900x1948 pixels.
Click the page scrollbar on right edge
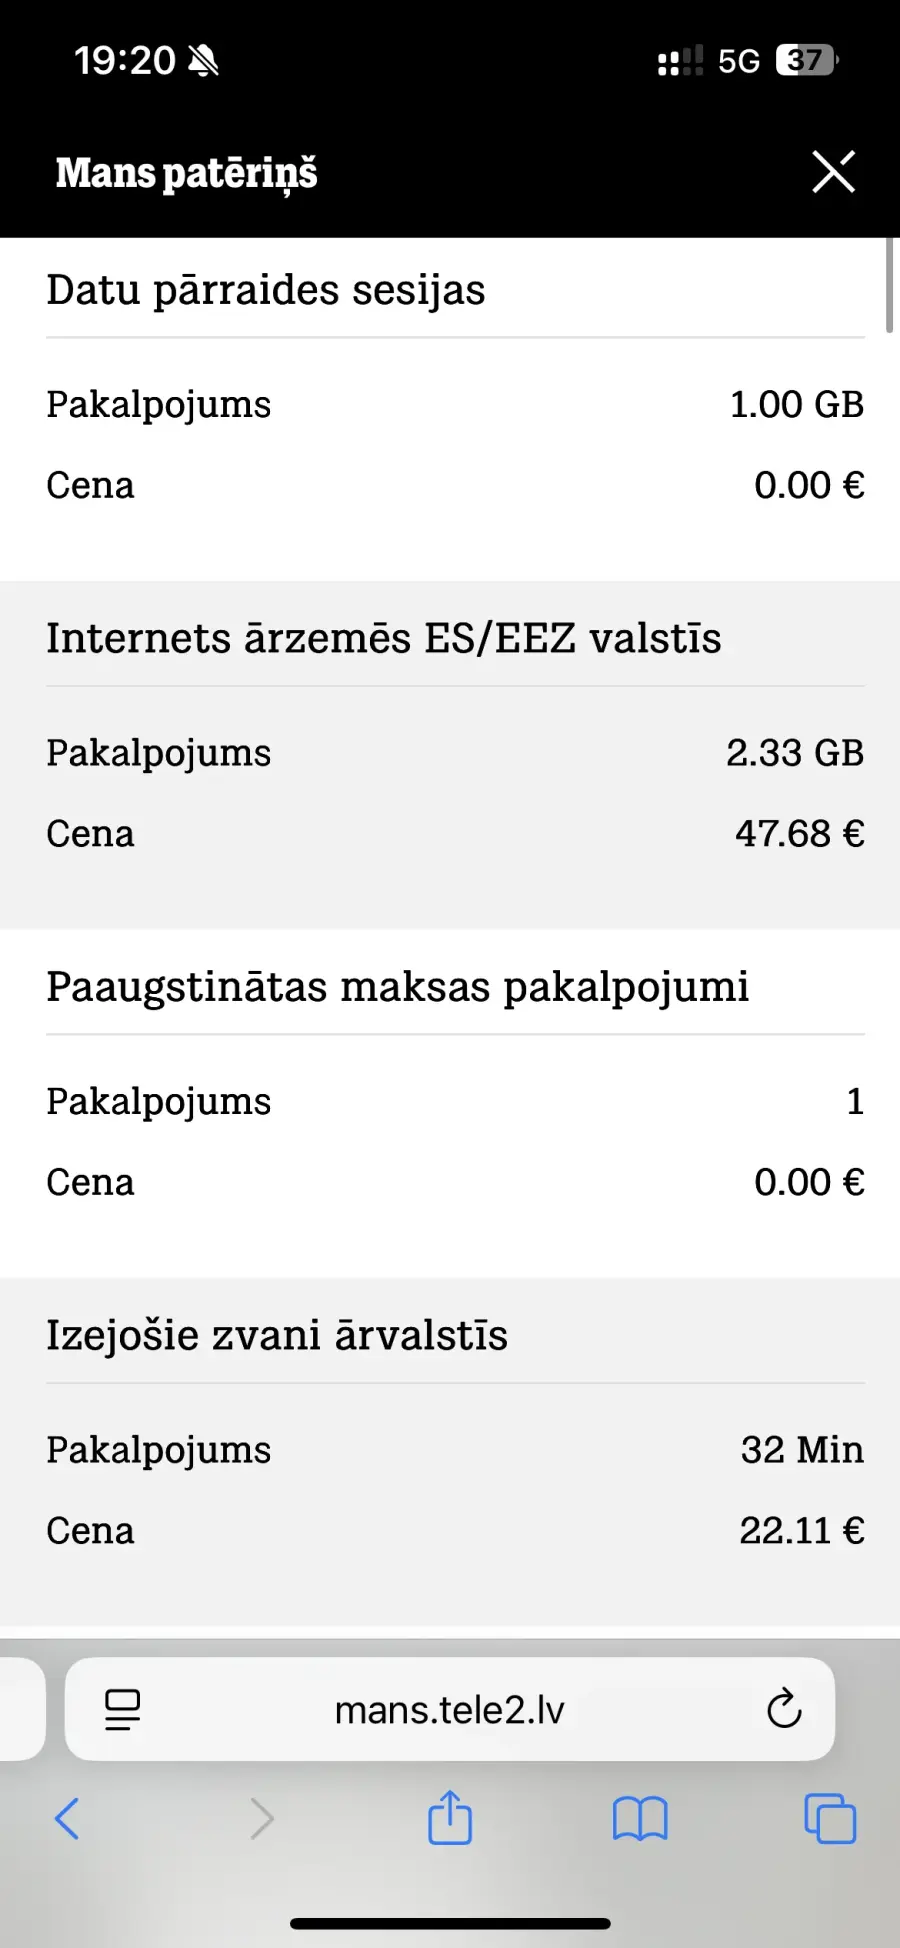click(889, 285)
